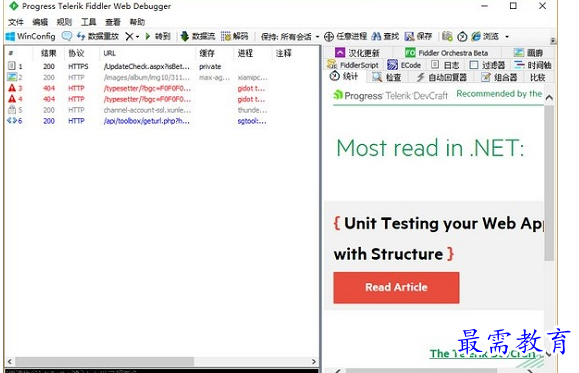
Task: Select session 4 red warning icon
Action: tap(12, 99)
